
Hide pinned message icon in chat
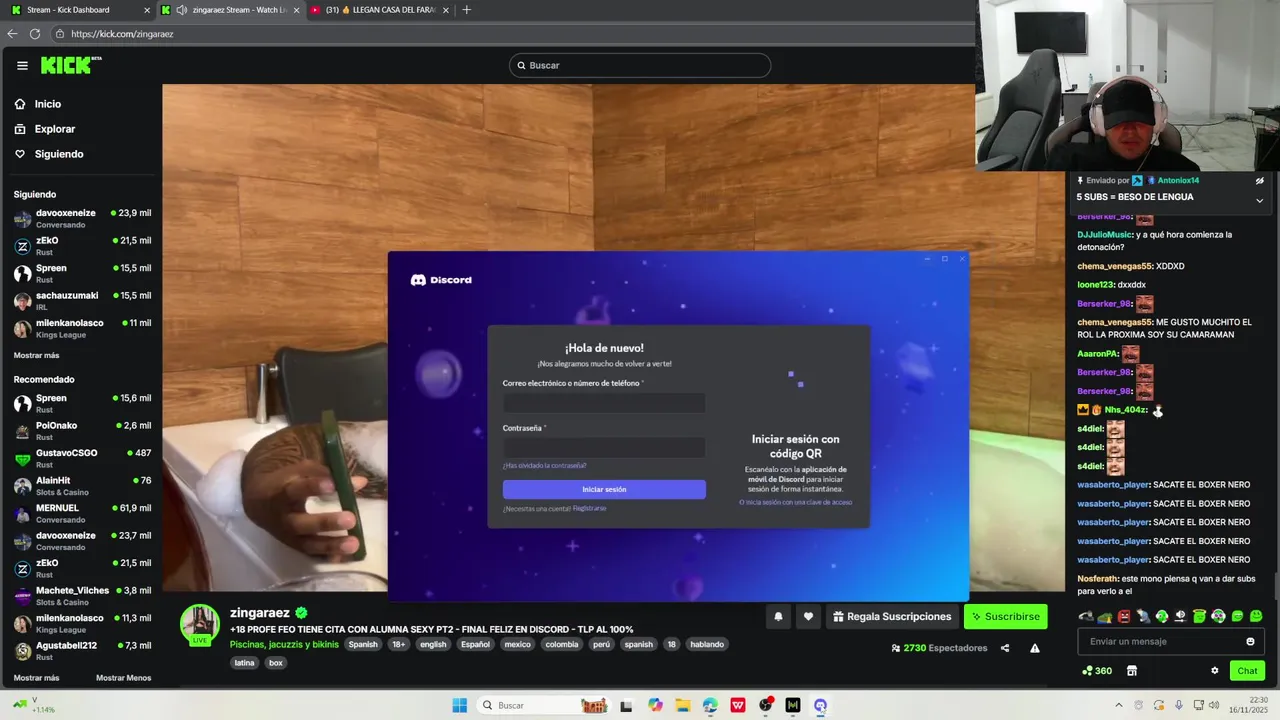(1260, 181)
